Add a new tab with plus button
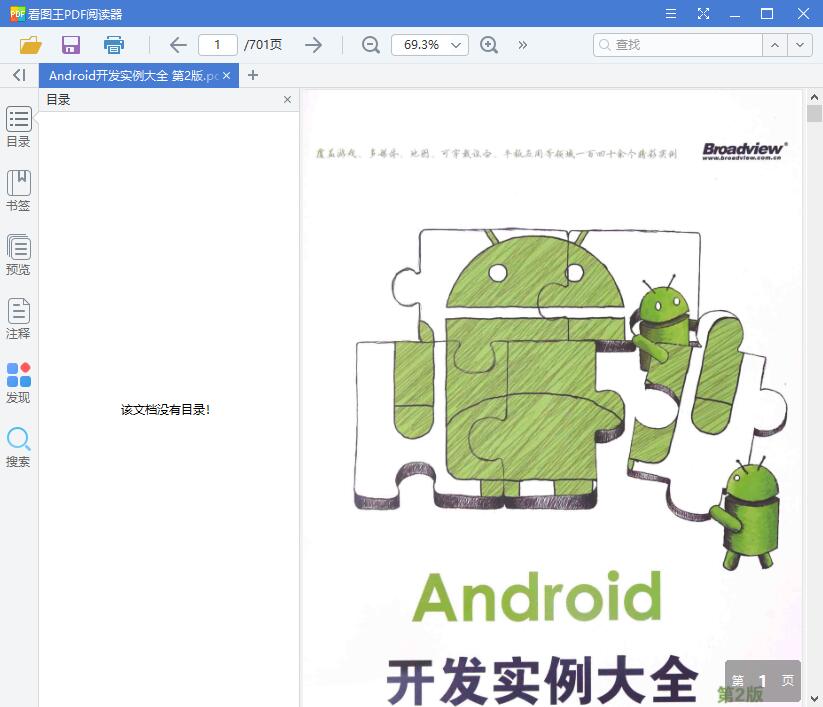 [253, 75]
